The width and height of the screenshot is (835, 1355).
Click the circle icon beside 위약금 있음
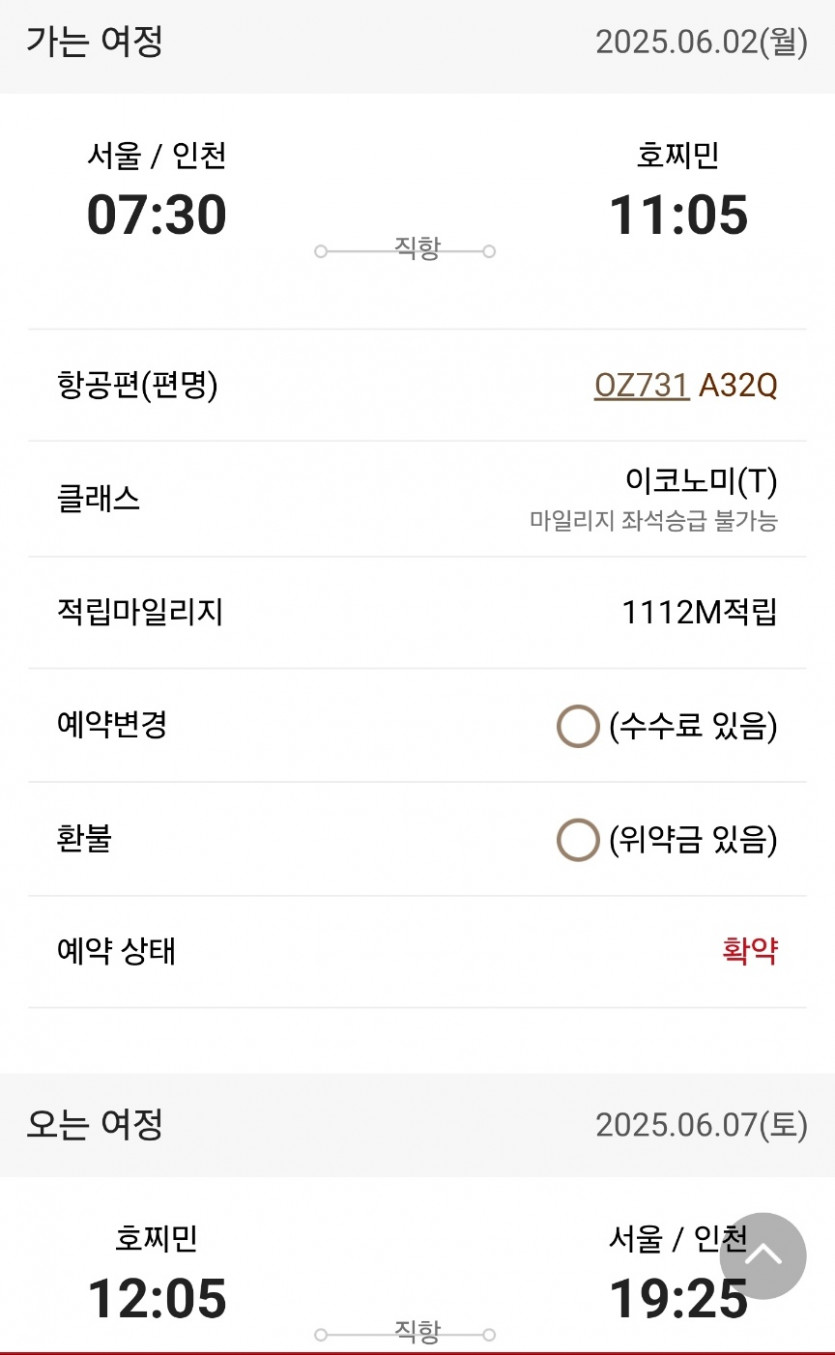577,841
